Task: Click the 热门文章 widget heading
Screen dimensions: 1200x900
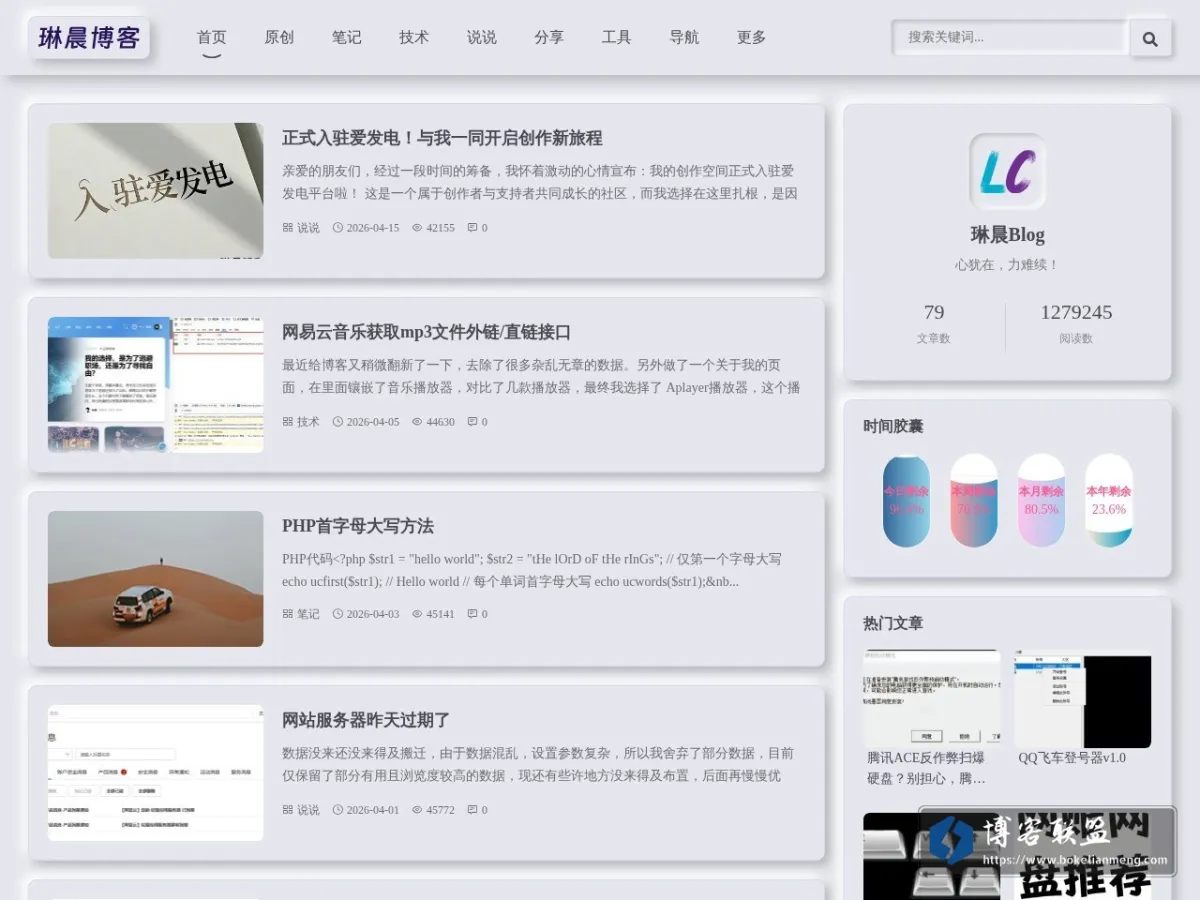Action: click(893, 623)
